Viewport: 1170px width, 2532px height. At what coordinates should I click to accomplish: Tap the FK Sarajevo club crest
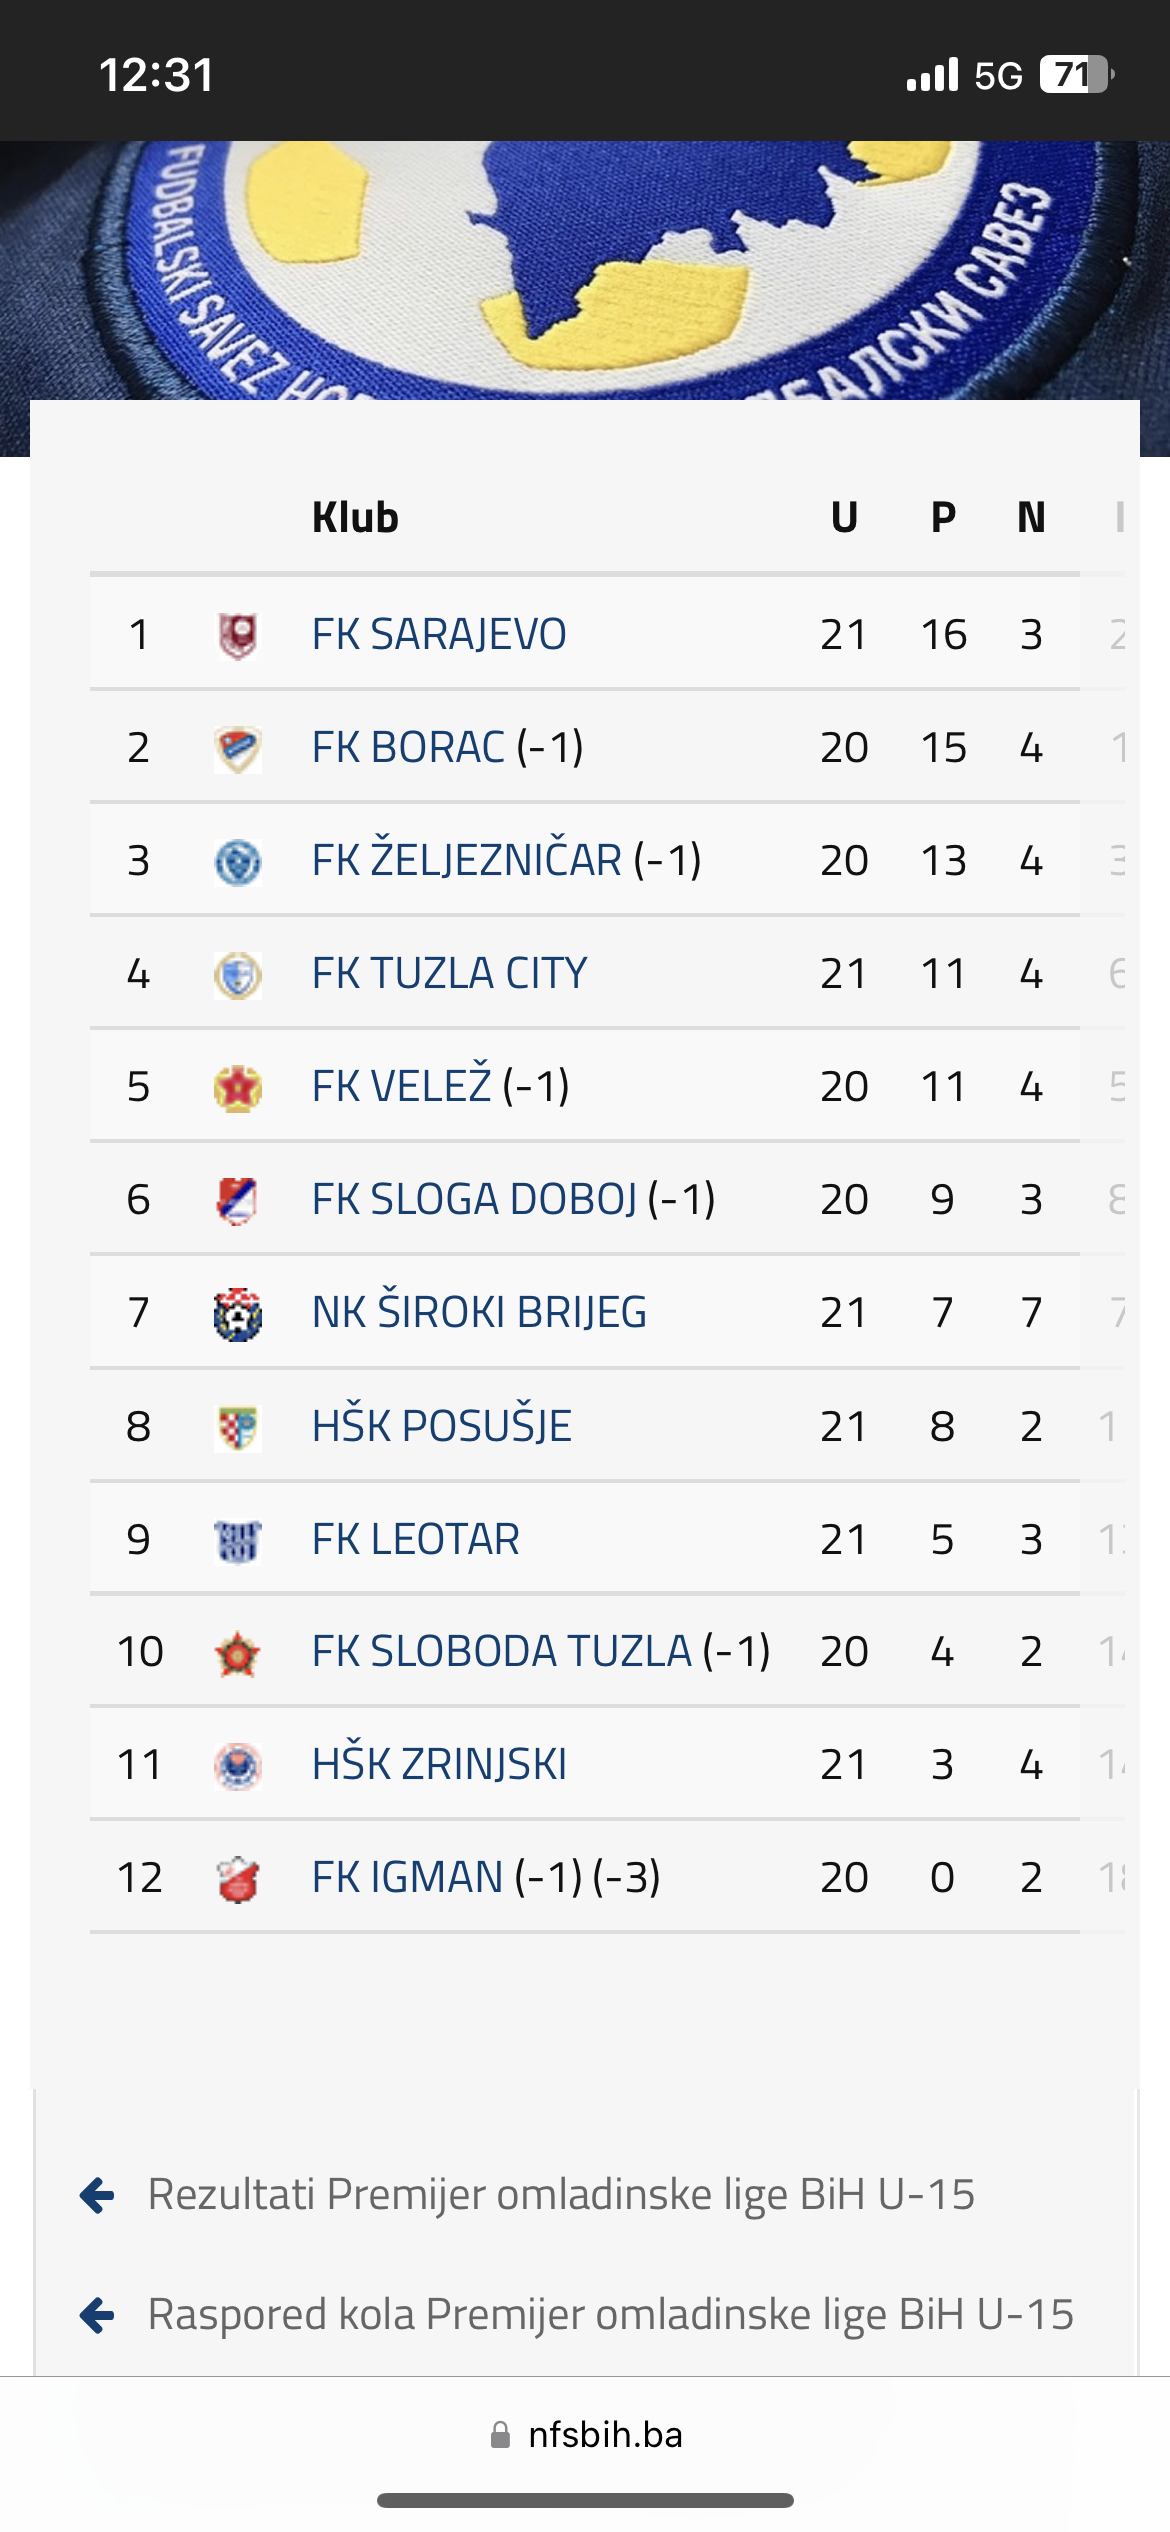point(238,635)
